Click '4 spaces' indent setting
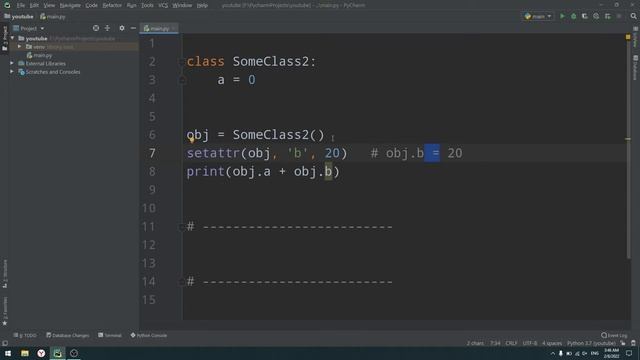Image resolution: width=640 pixels, height=360 pixels. pos(552,343)
